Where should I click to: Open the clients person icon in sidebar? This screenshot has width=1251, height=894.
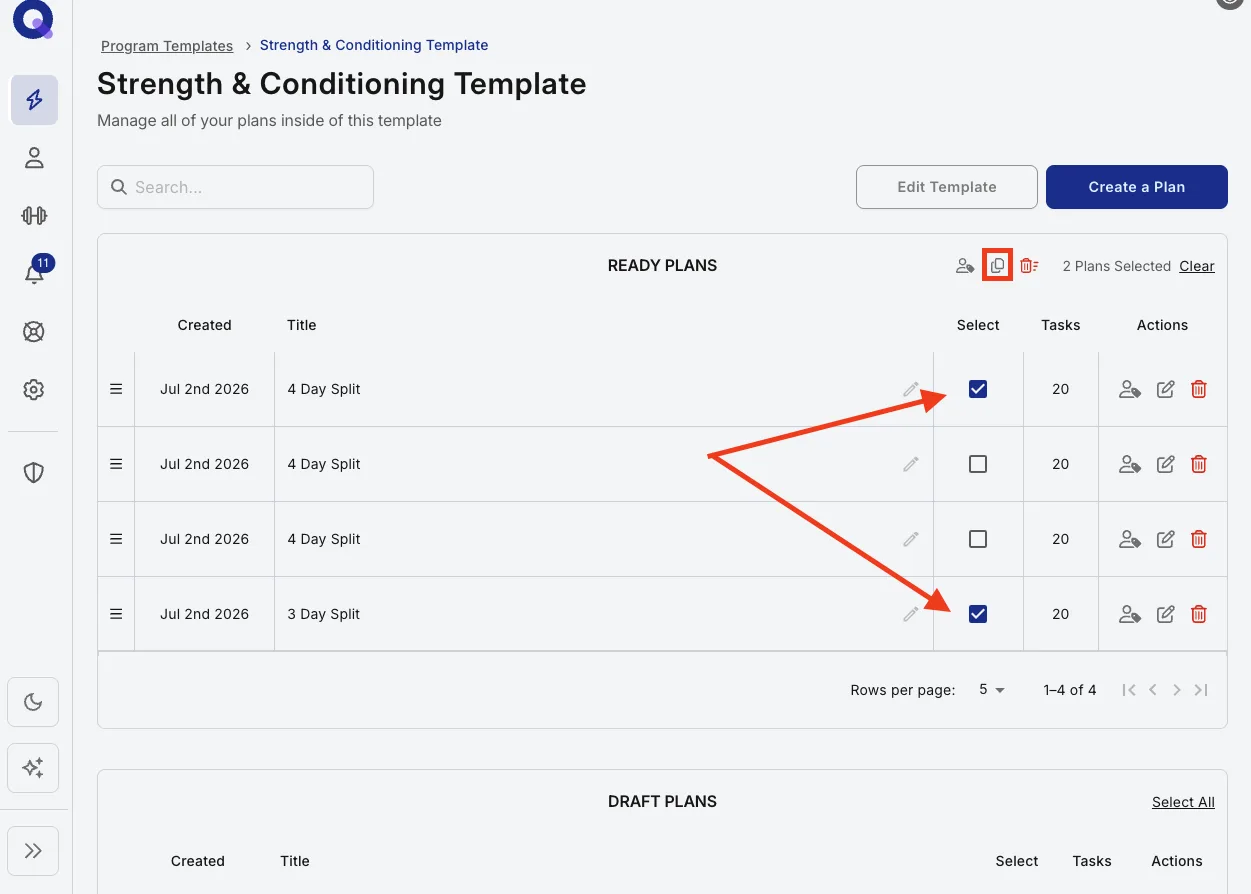34,158
